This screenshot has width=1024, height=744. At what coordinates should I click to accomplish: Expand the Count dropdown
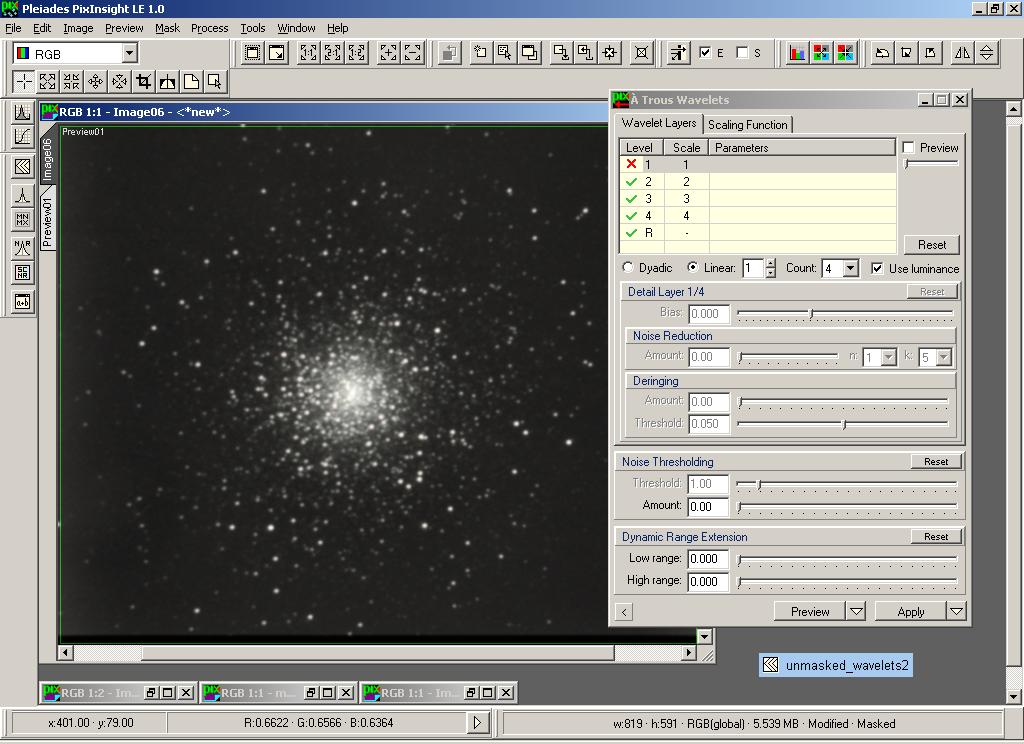[x=850, y=268]
